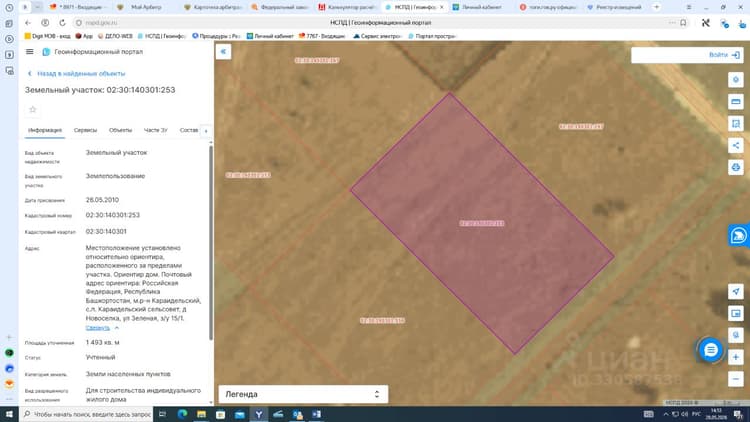Click the info panel vertical scrollbar
The image size is (750, 422).
[x=211, y=242]
